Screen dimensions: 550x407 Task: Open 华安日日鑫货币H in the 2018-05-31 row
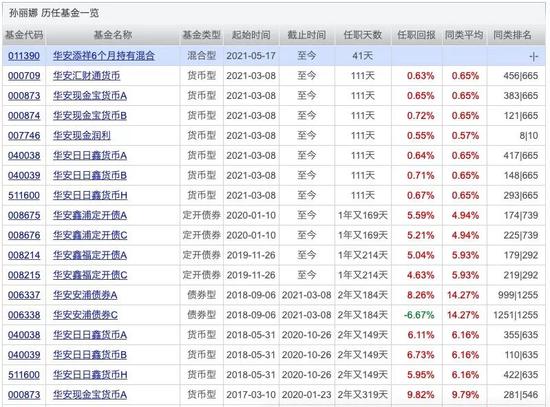90,375
